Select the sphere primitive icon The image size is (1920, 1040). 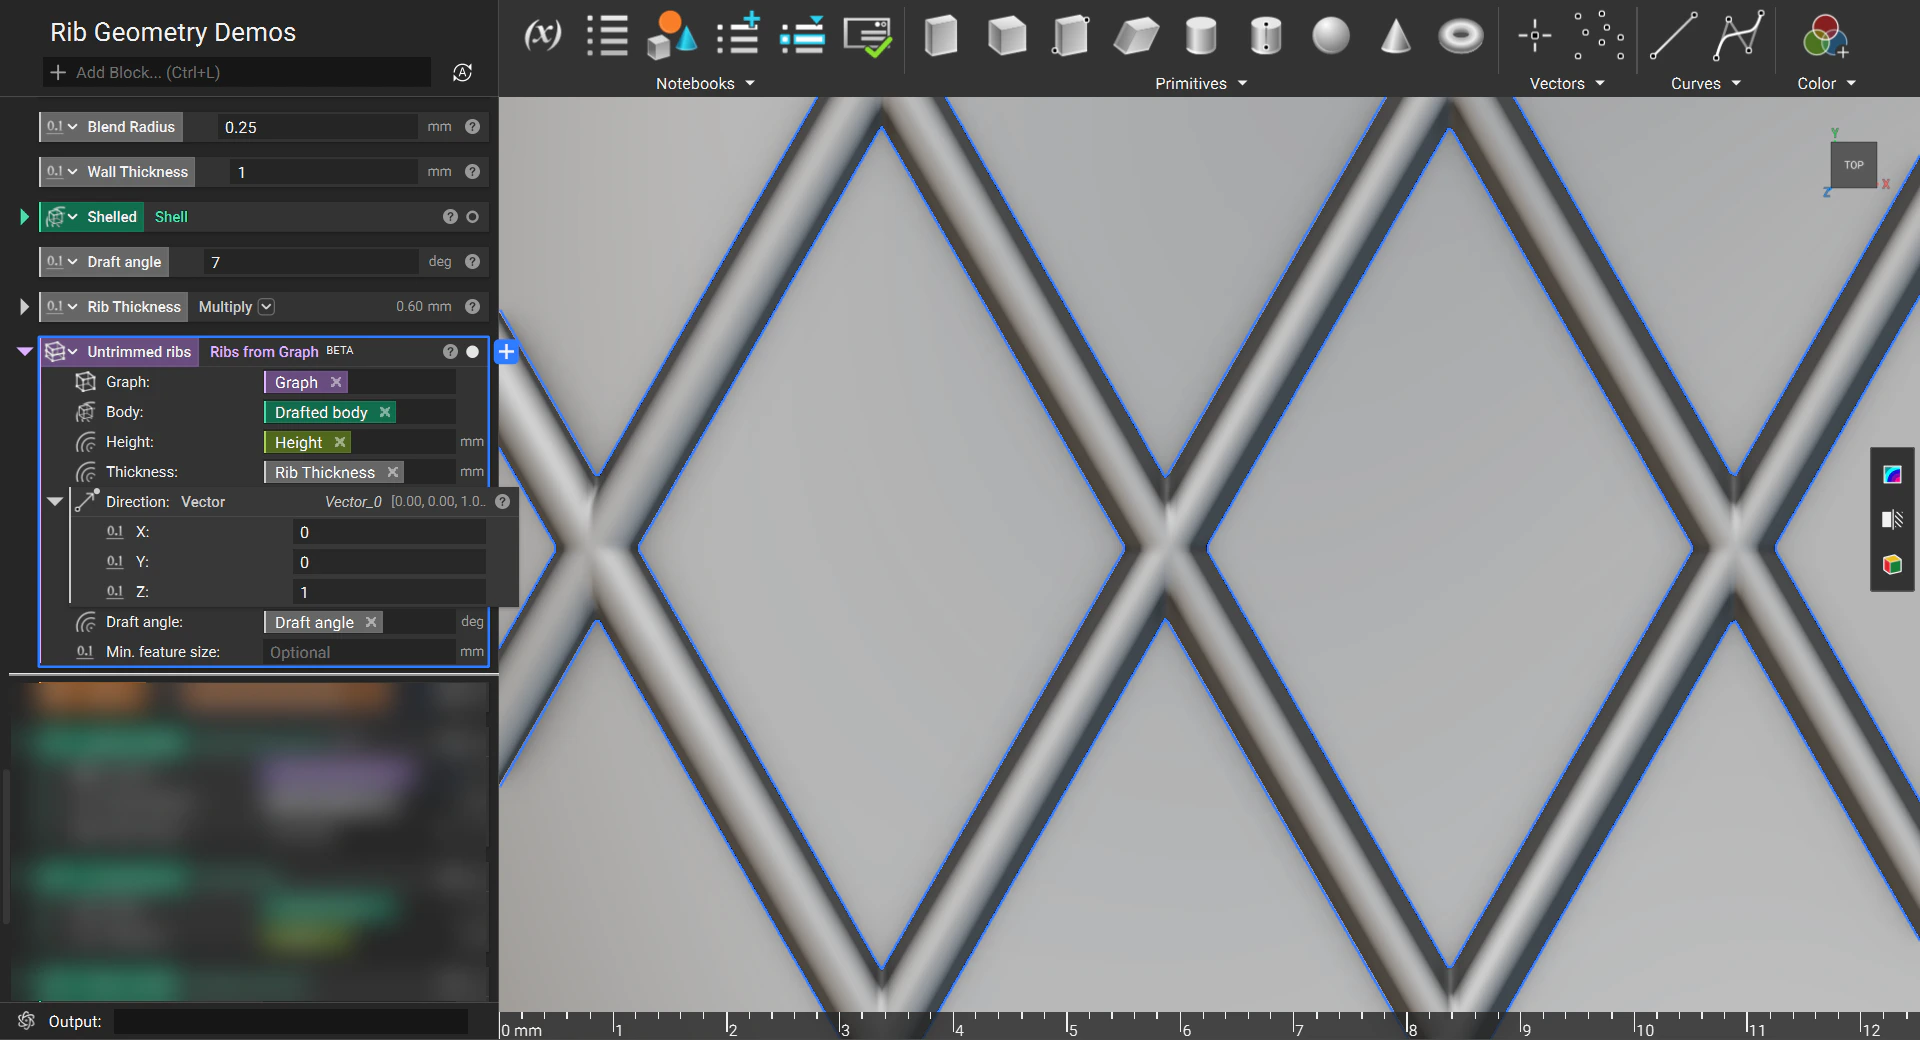coord(1330,36)
